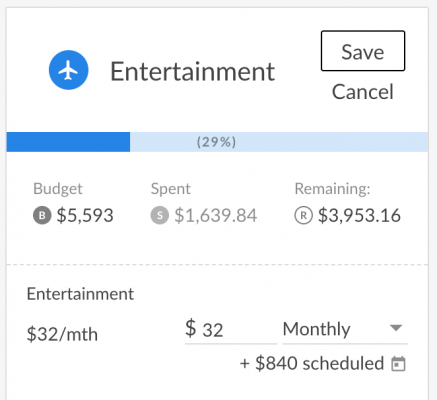The image size is (437, 400).
Task: Save the Entertainment budget changes
Action: click(363, 51)
